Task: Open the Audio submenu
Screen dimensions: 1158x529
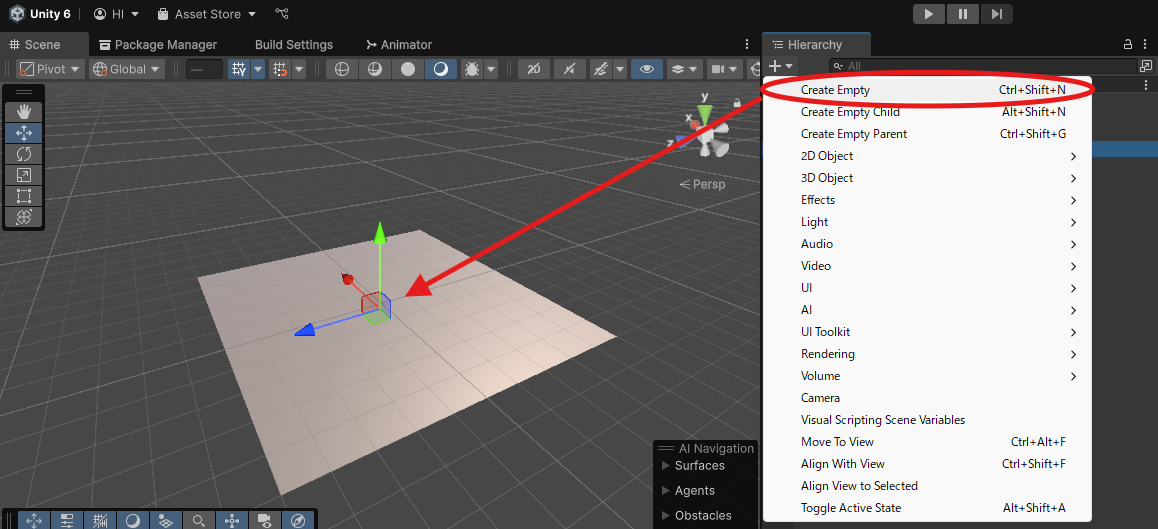Action: (x=927, y=244)
